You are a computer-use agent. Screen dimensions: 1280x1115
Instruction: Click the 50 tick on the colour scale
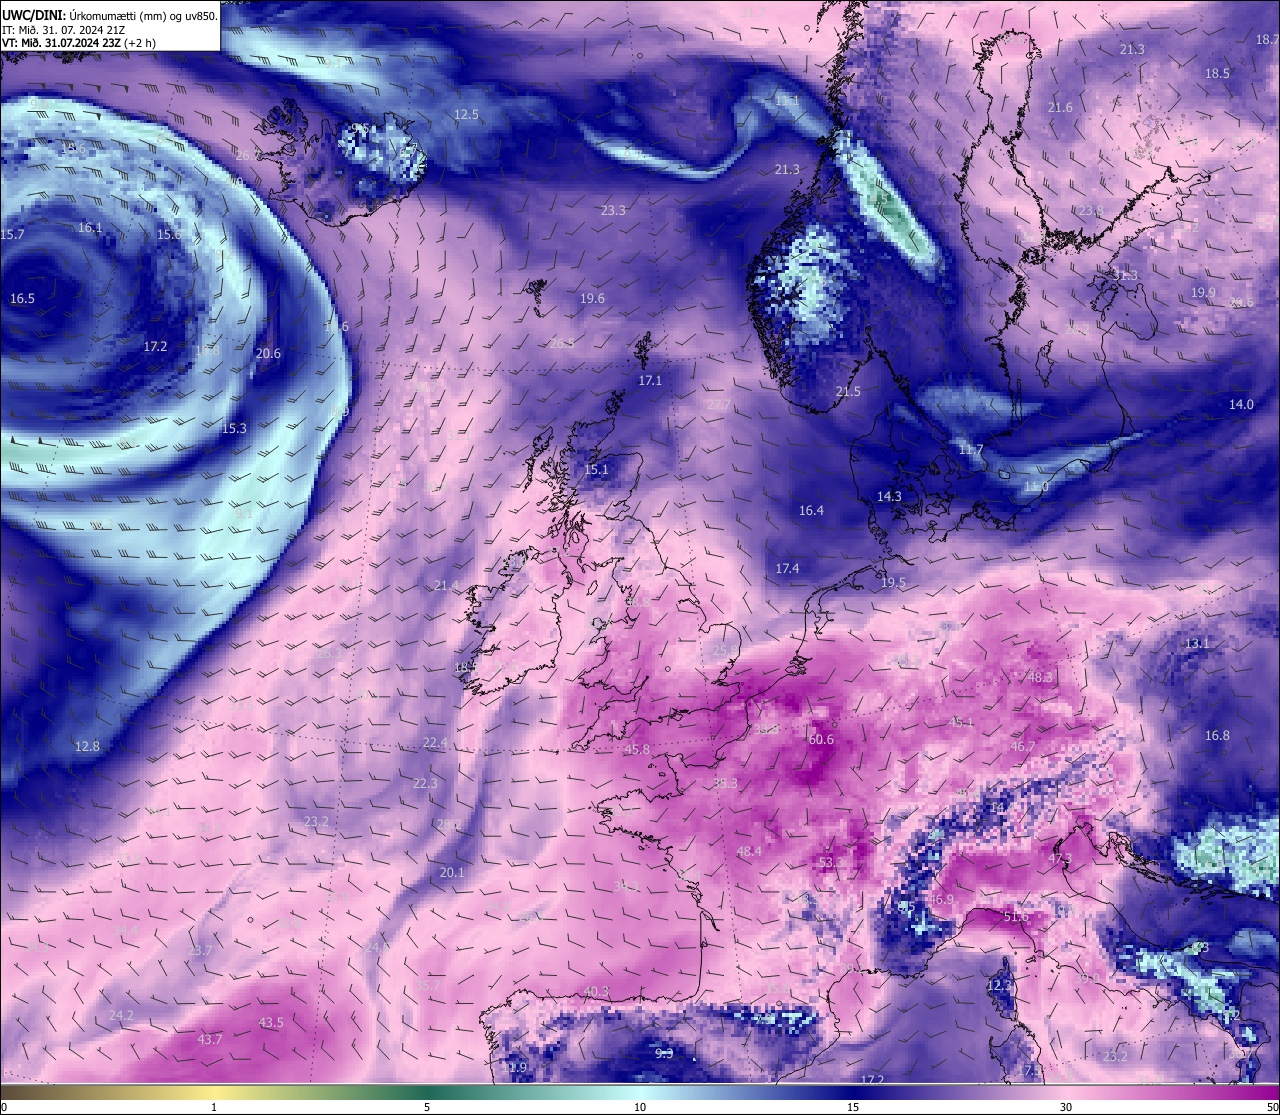point(1272,1107)
